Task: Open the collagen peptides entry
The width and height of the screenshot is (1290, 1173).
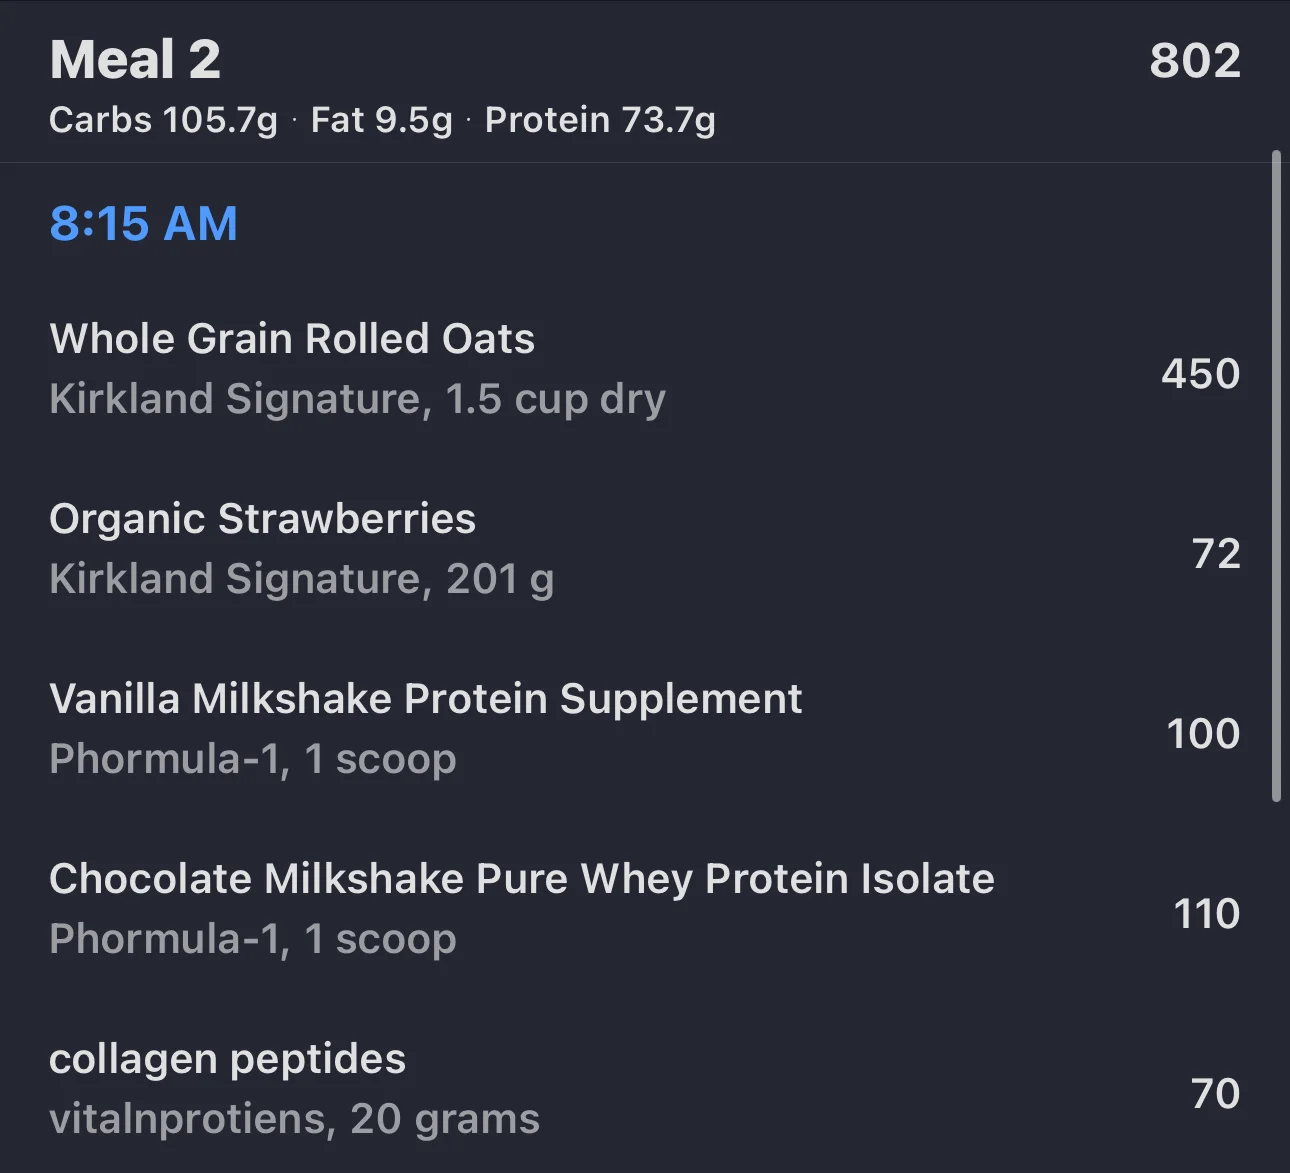Action: 645,1089
